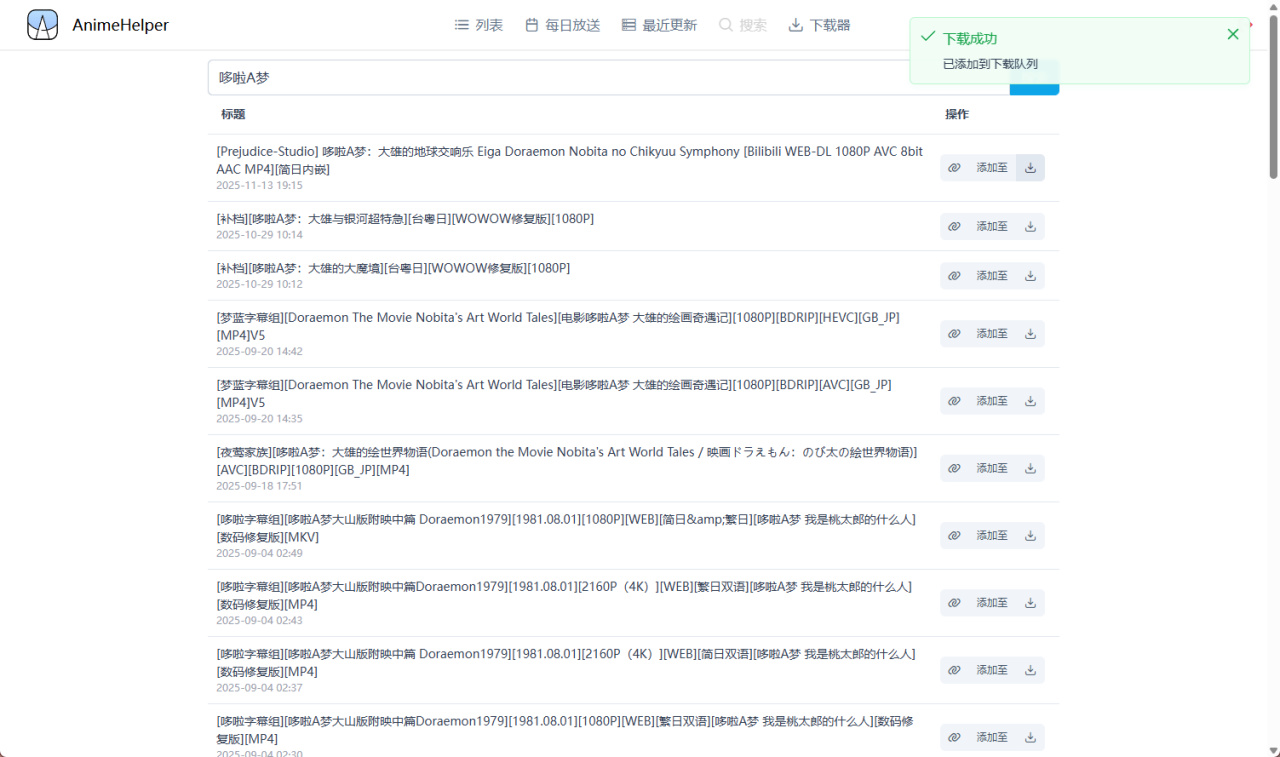1280x757 pixels.
Task: Click 添加至 for 1080P 繁日双语 MP4 release
Action: [992, 737]
